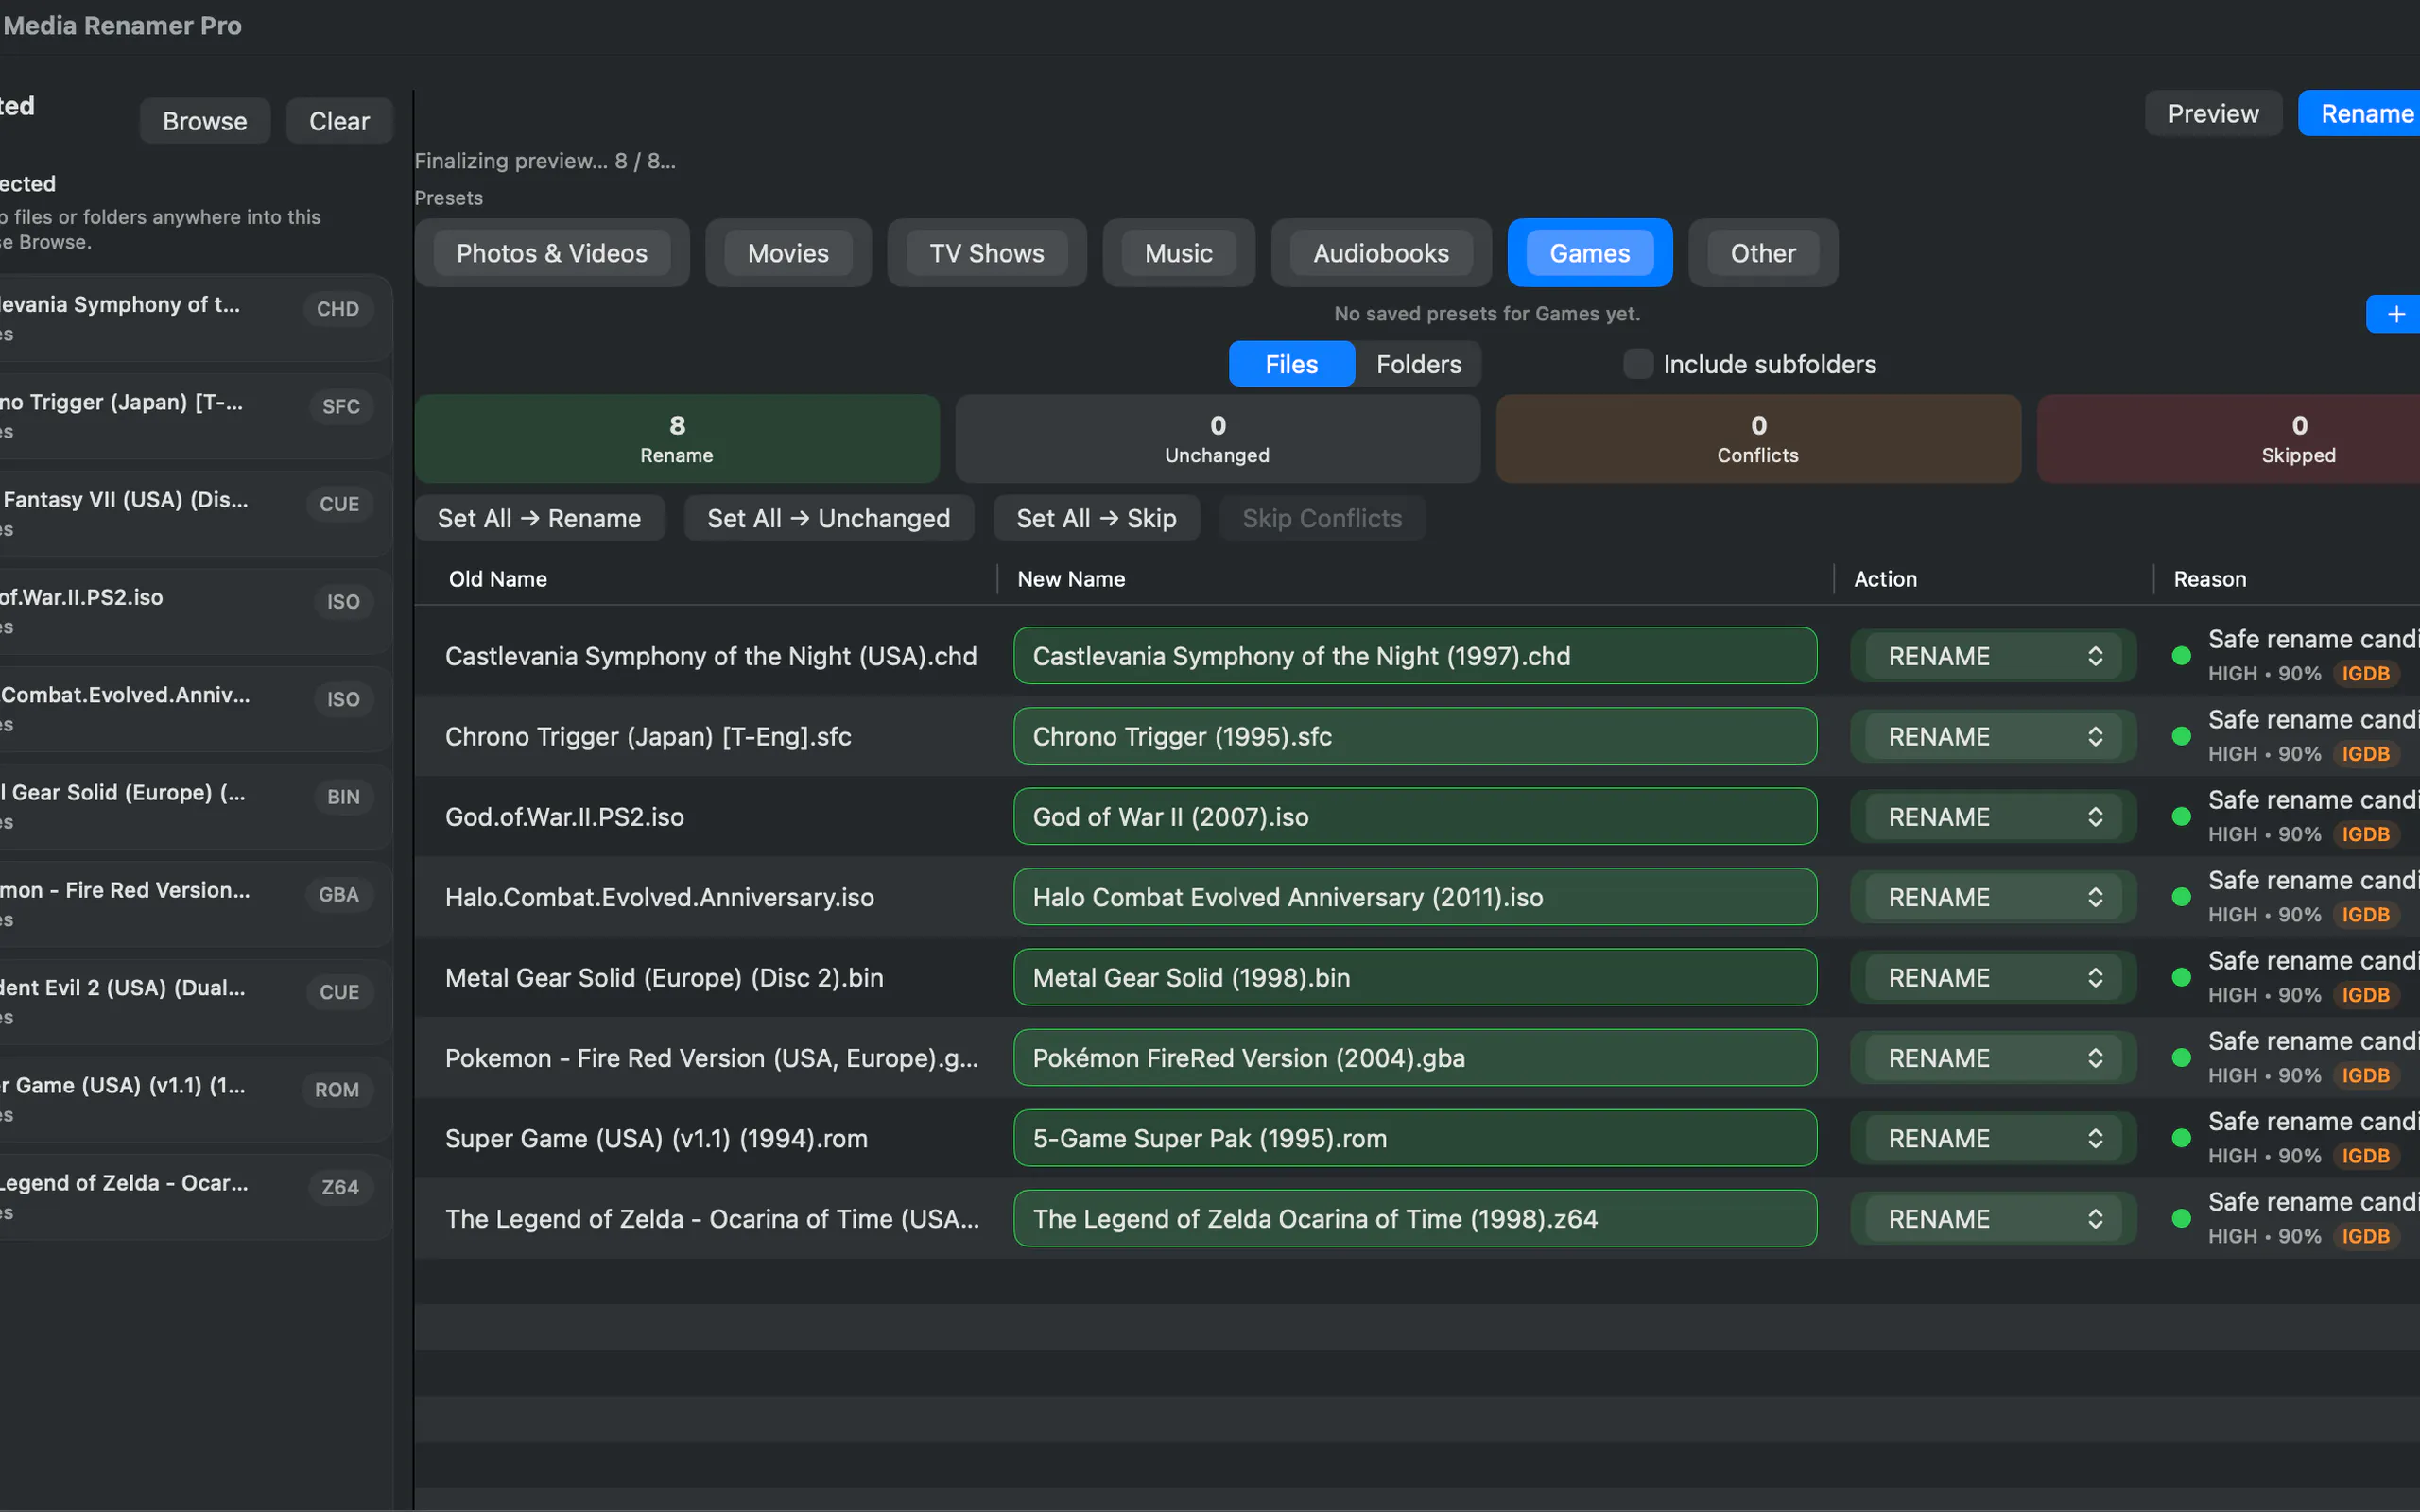
Task: Click IGDB badge on Chrono Trigger row
Action: [x=2365, y=754]
